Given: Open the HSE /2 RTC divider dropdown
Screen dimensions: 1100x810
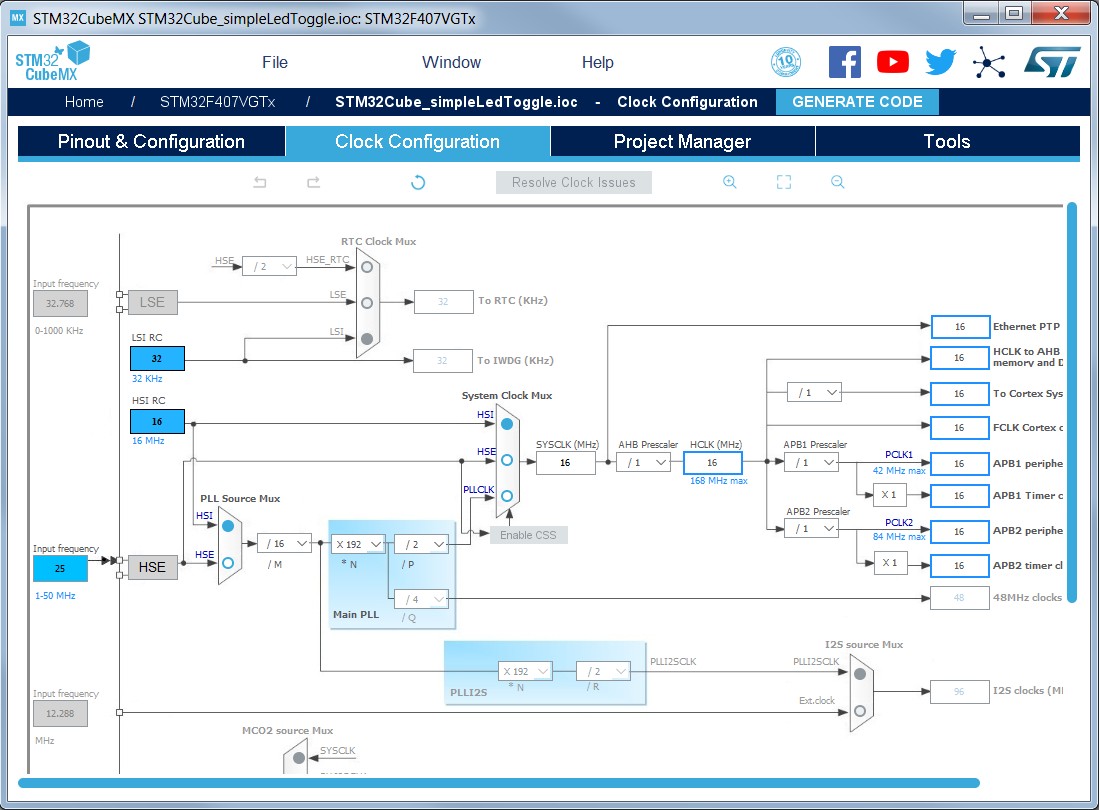Looking at the screenshot, I should pos(269,266).
